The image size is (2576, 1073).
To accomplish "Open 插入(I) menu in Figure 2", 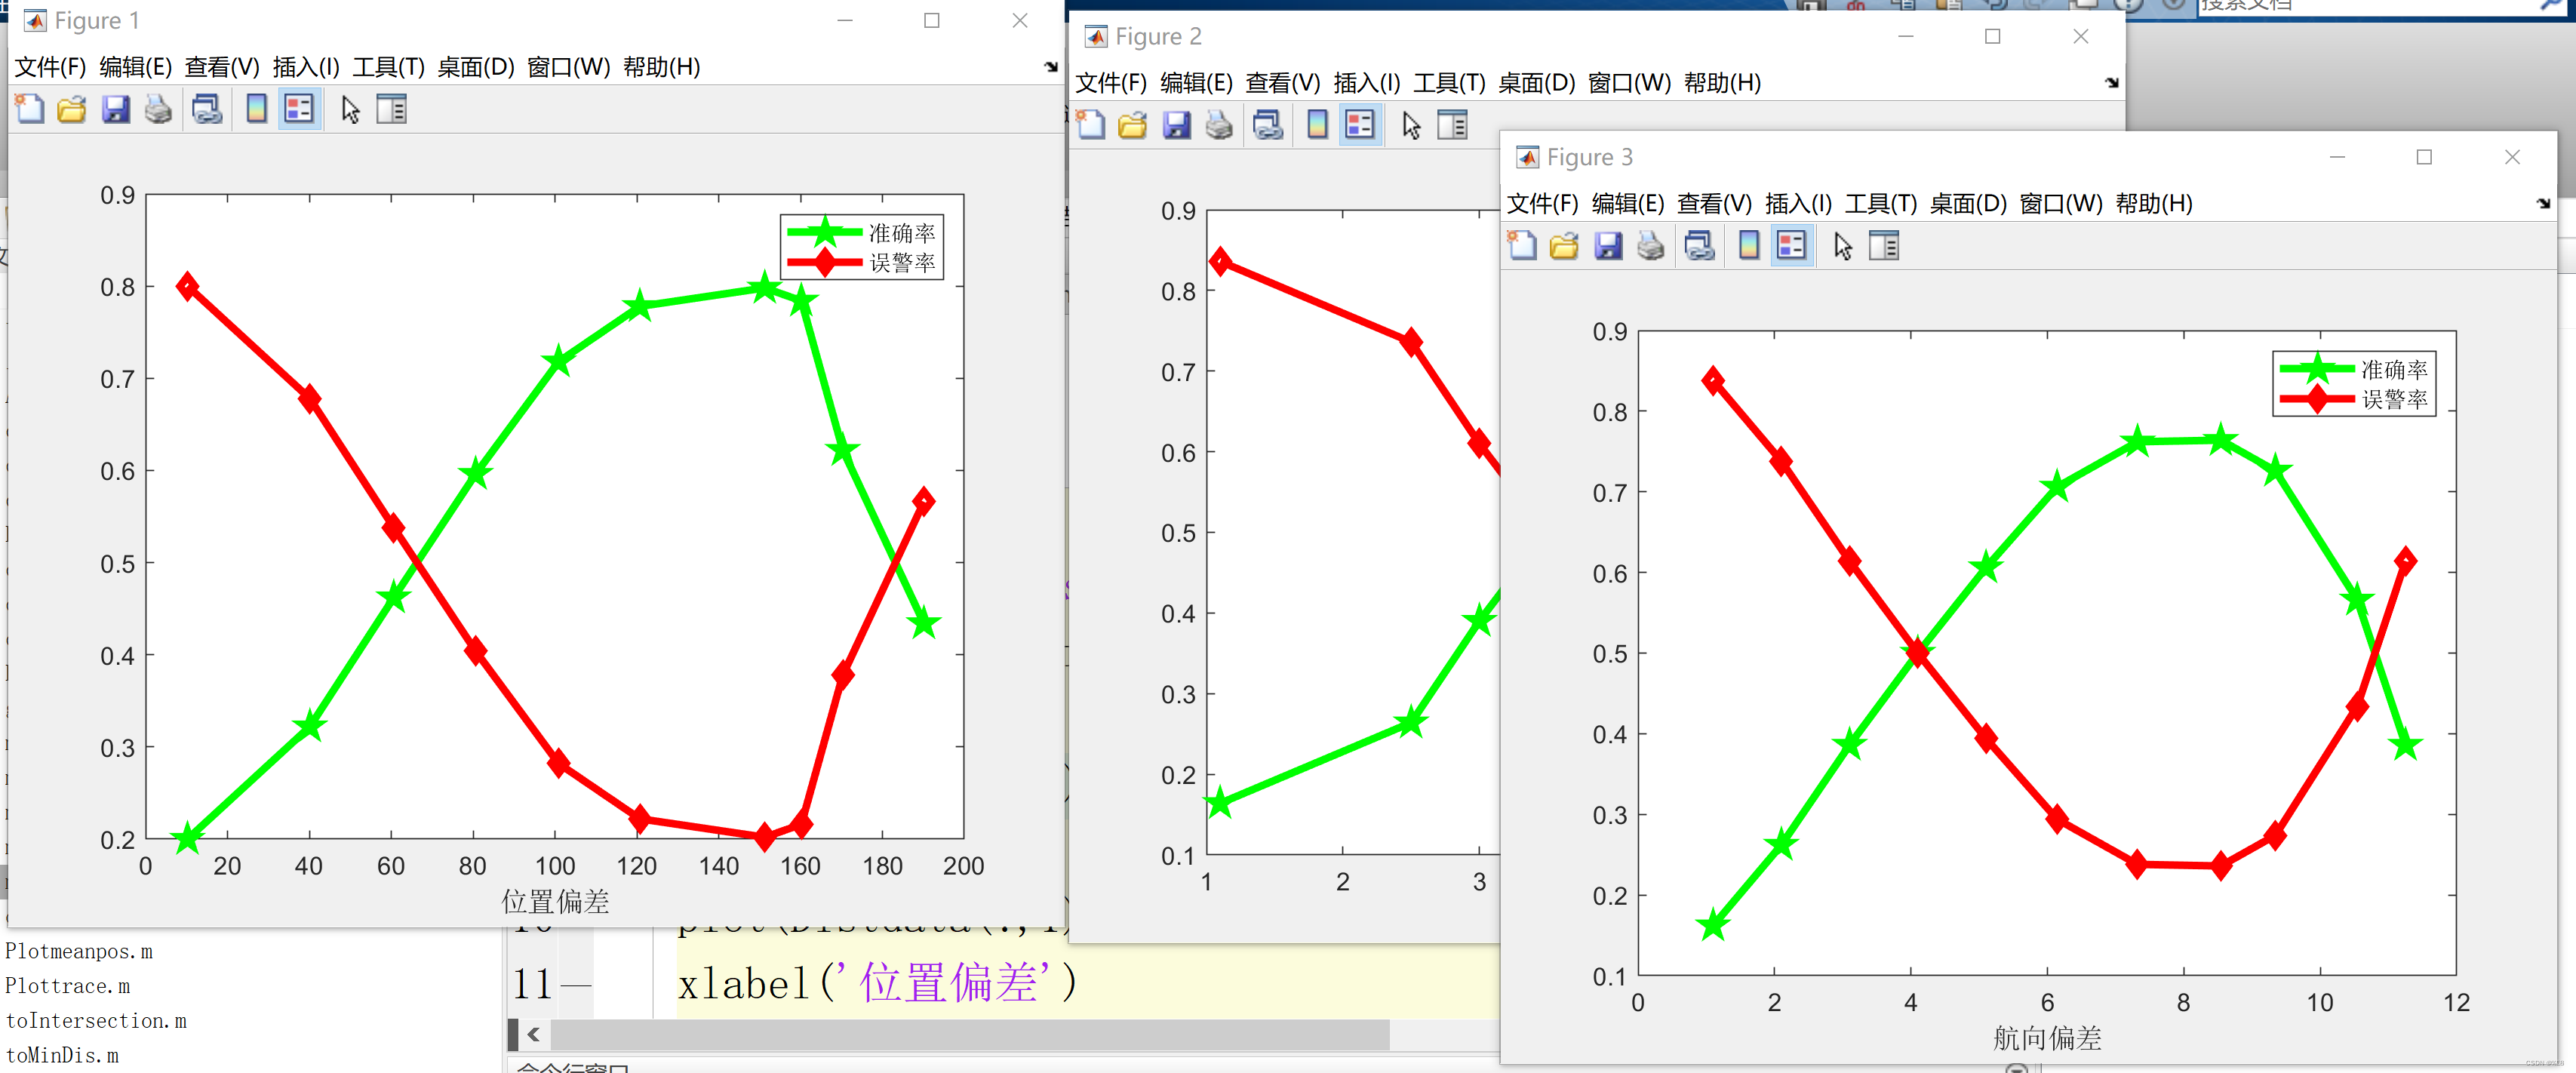I will coord(1367,83).
